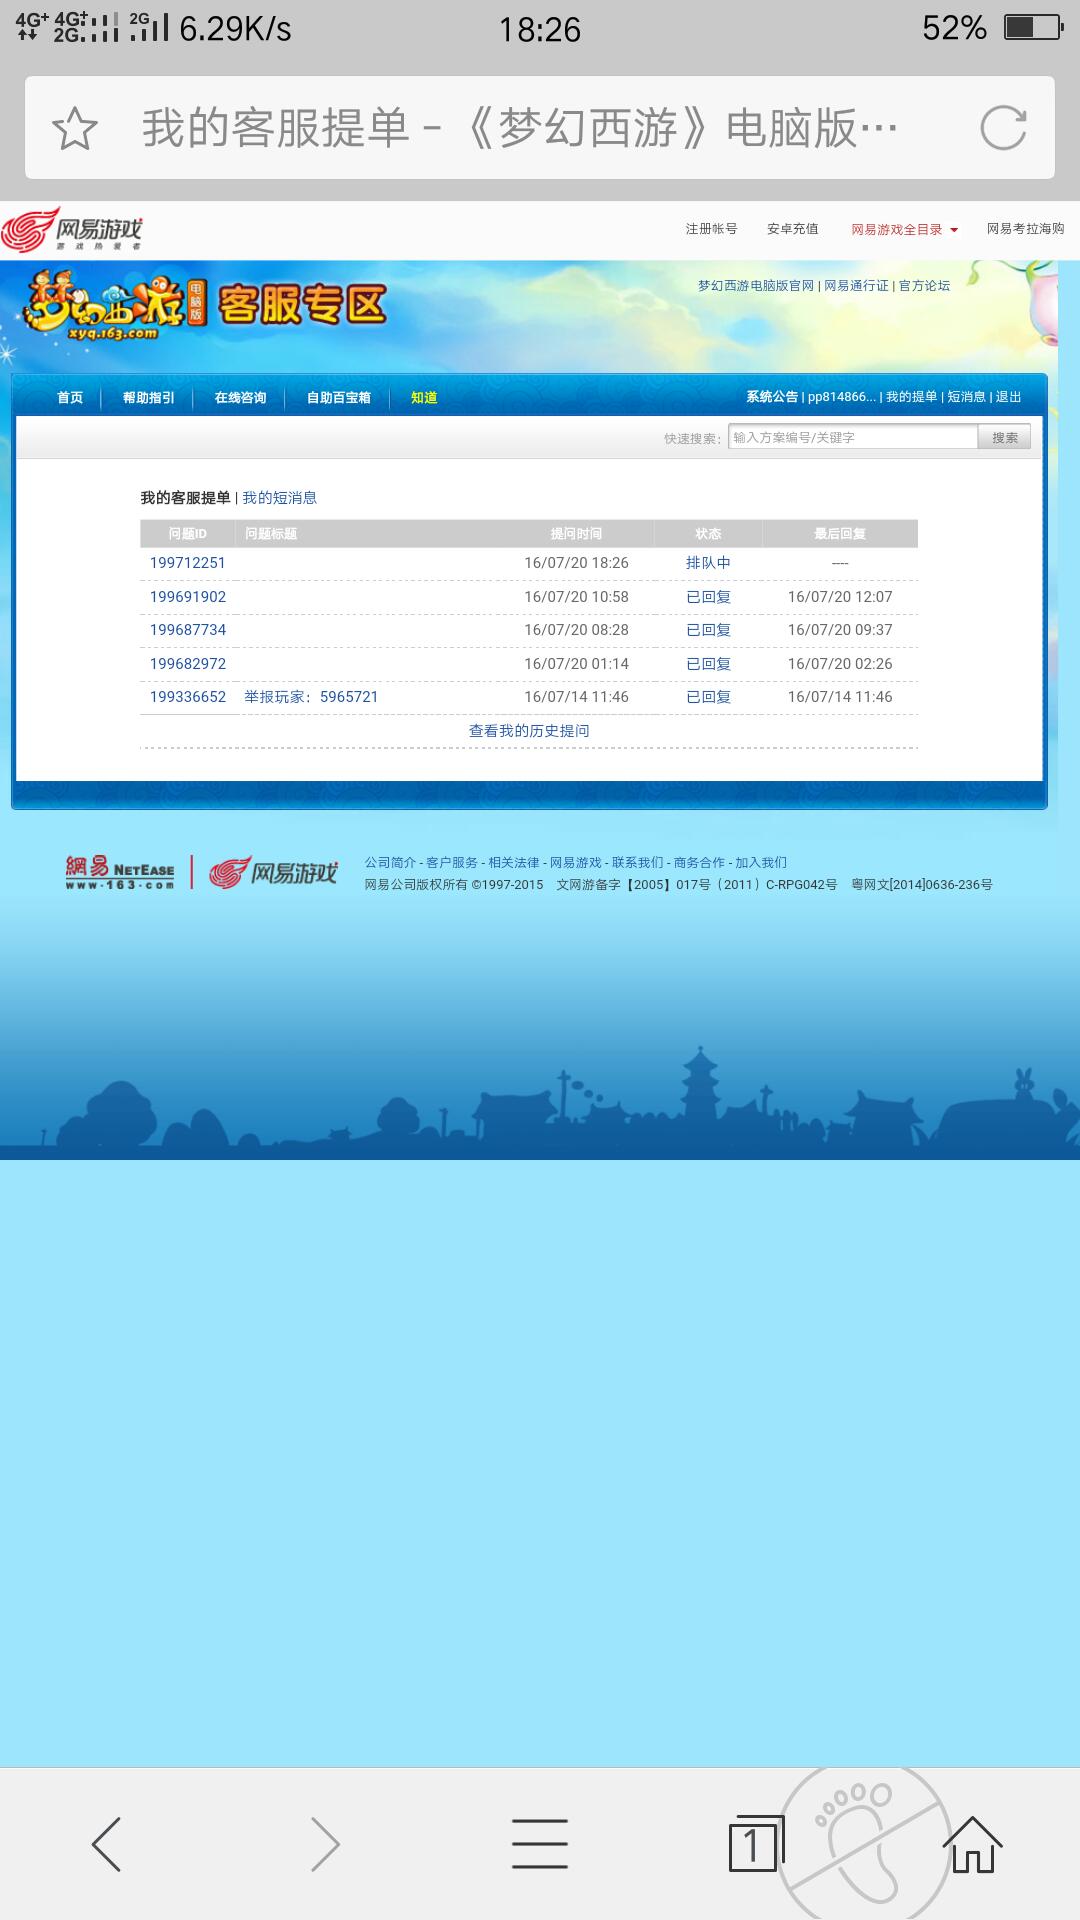
Task: Click the 最后回复 column header
Action: (x=840, y=534)
